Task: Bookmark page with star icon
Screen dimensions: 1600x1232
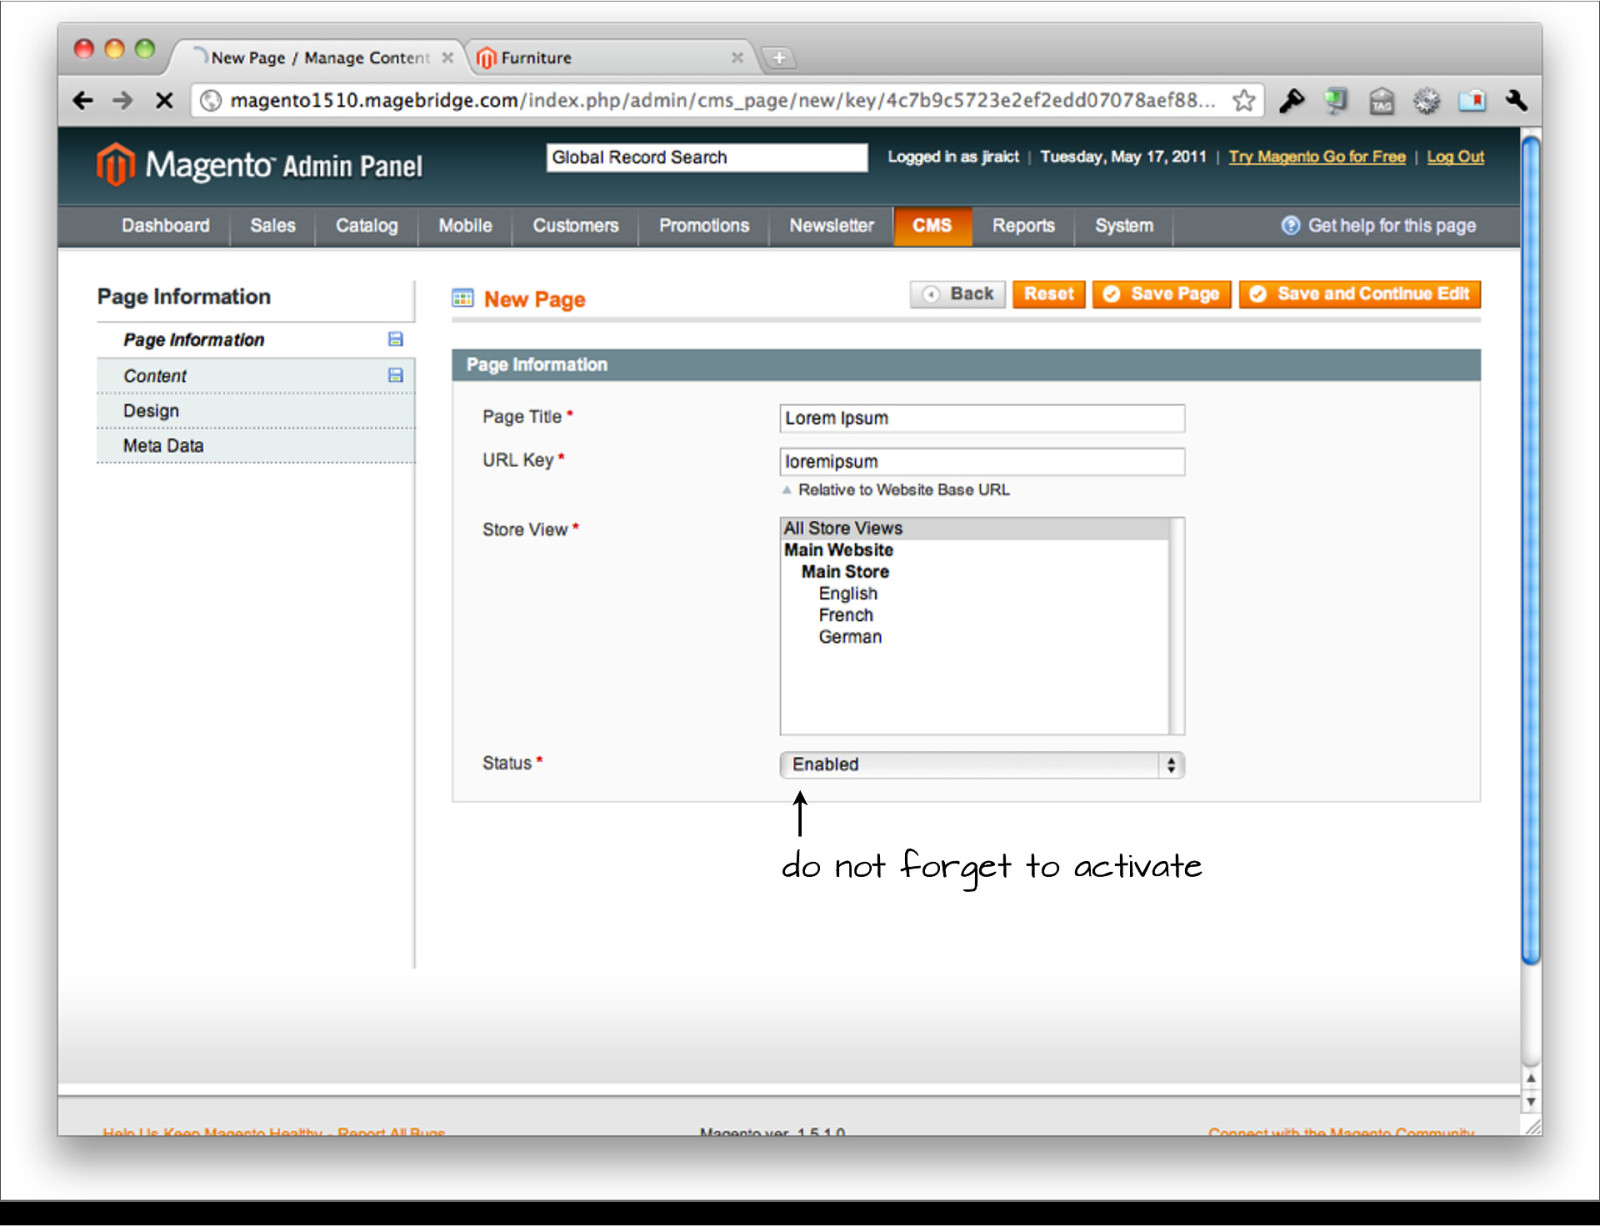Action: pos(1244,100)
